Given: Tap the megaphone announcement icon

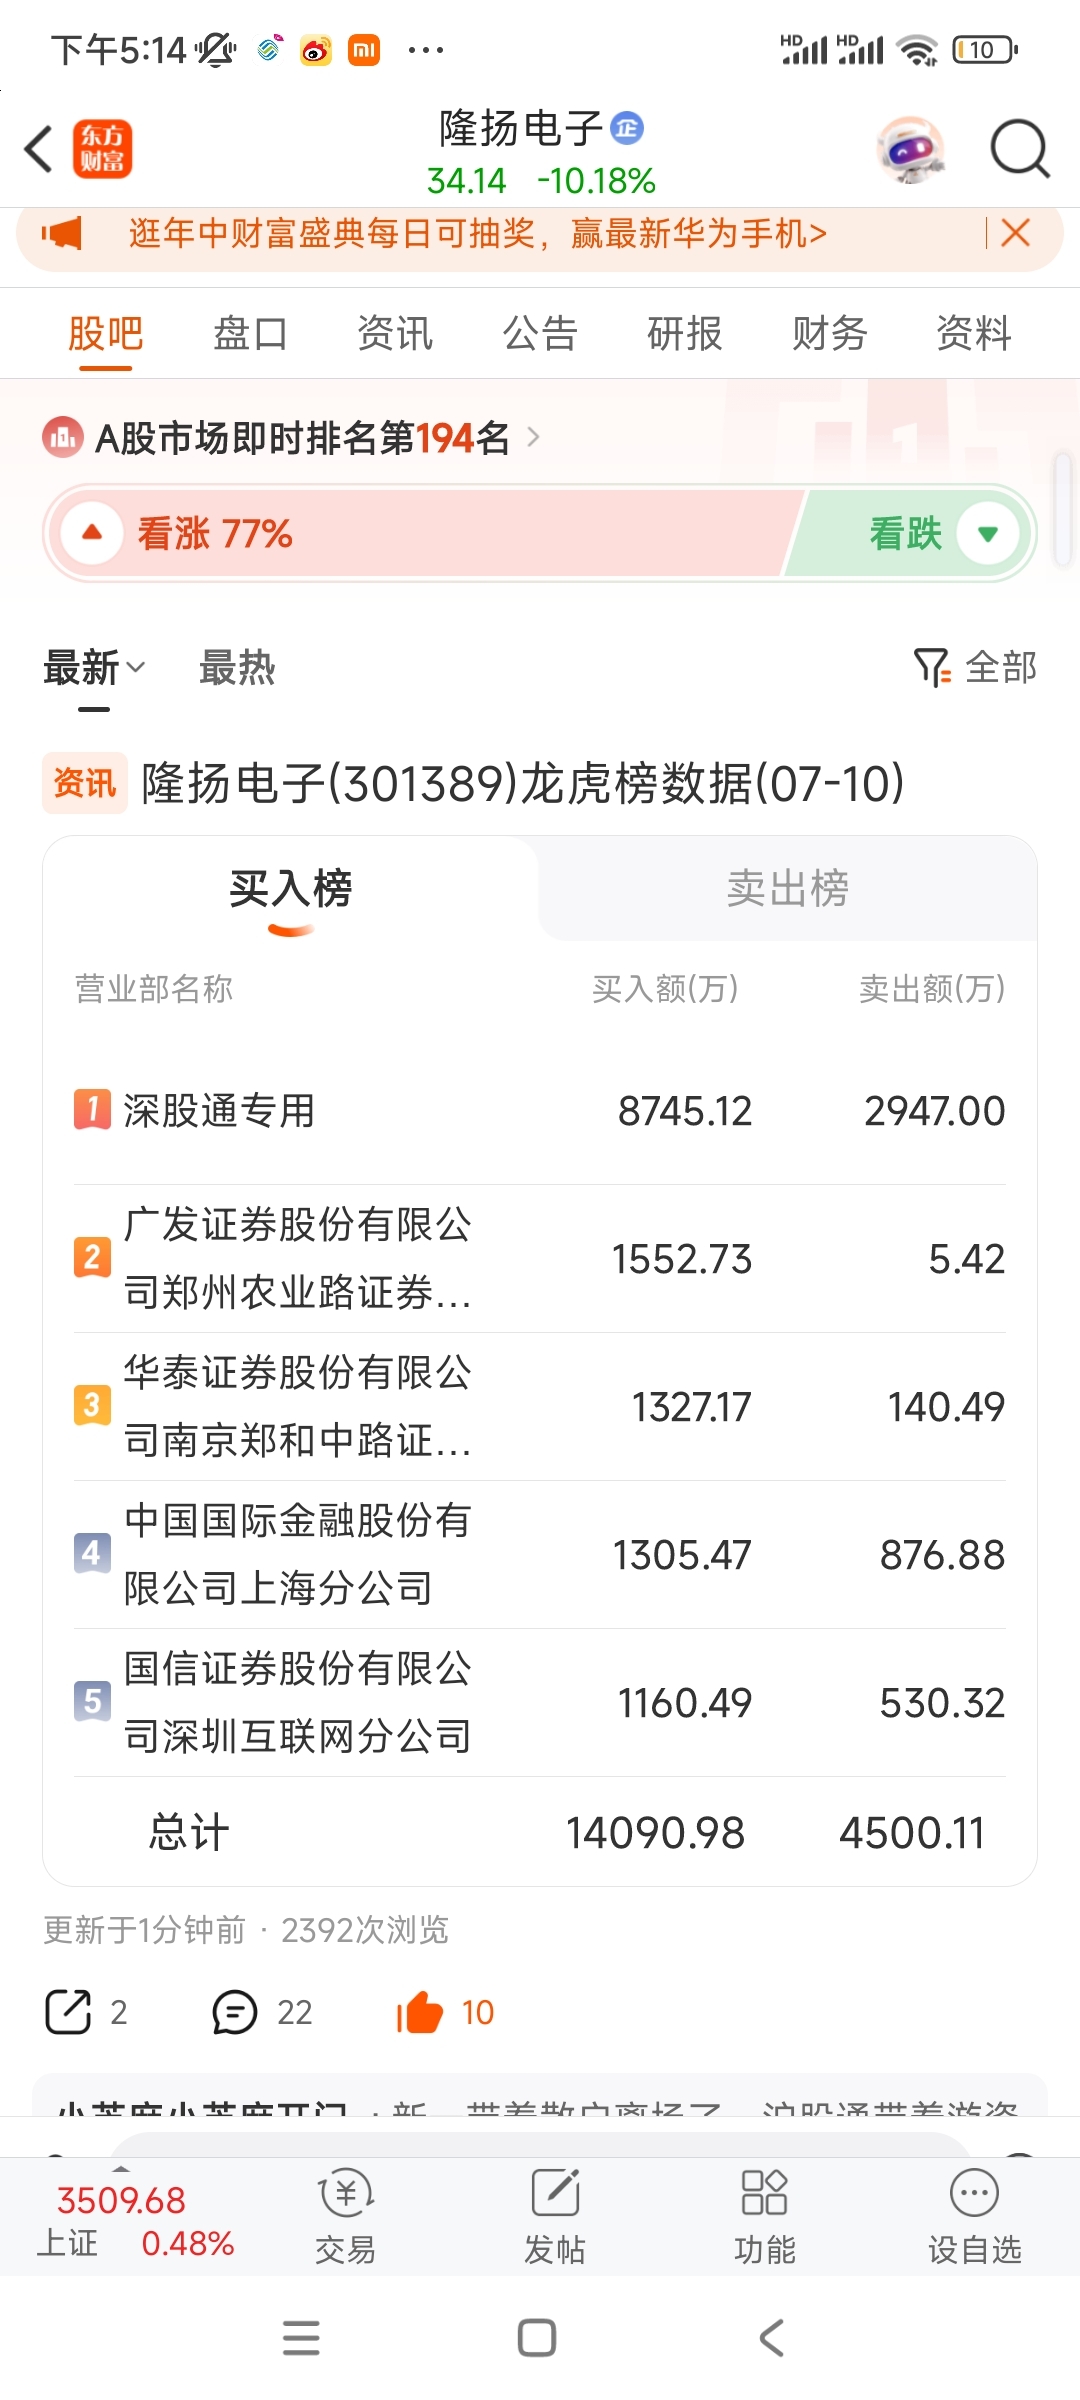Looking at the screenshot, I should coord(61,233).
